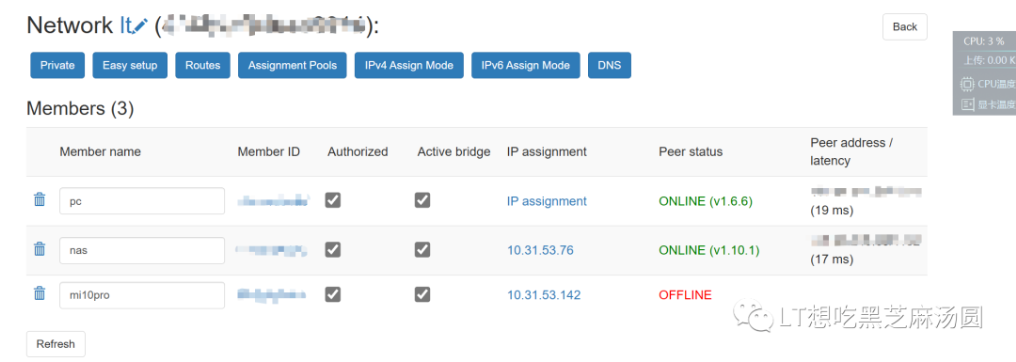Viewport: 1016px width, 362px height.
Task: Toggle Active bridge for the mi10pro member
Action: pos(422,295)
